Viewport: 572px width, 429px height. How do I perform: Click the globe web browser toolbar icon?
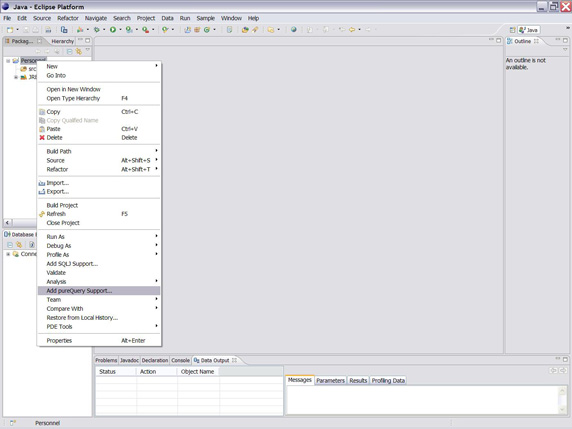tap(294, 30)
